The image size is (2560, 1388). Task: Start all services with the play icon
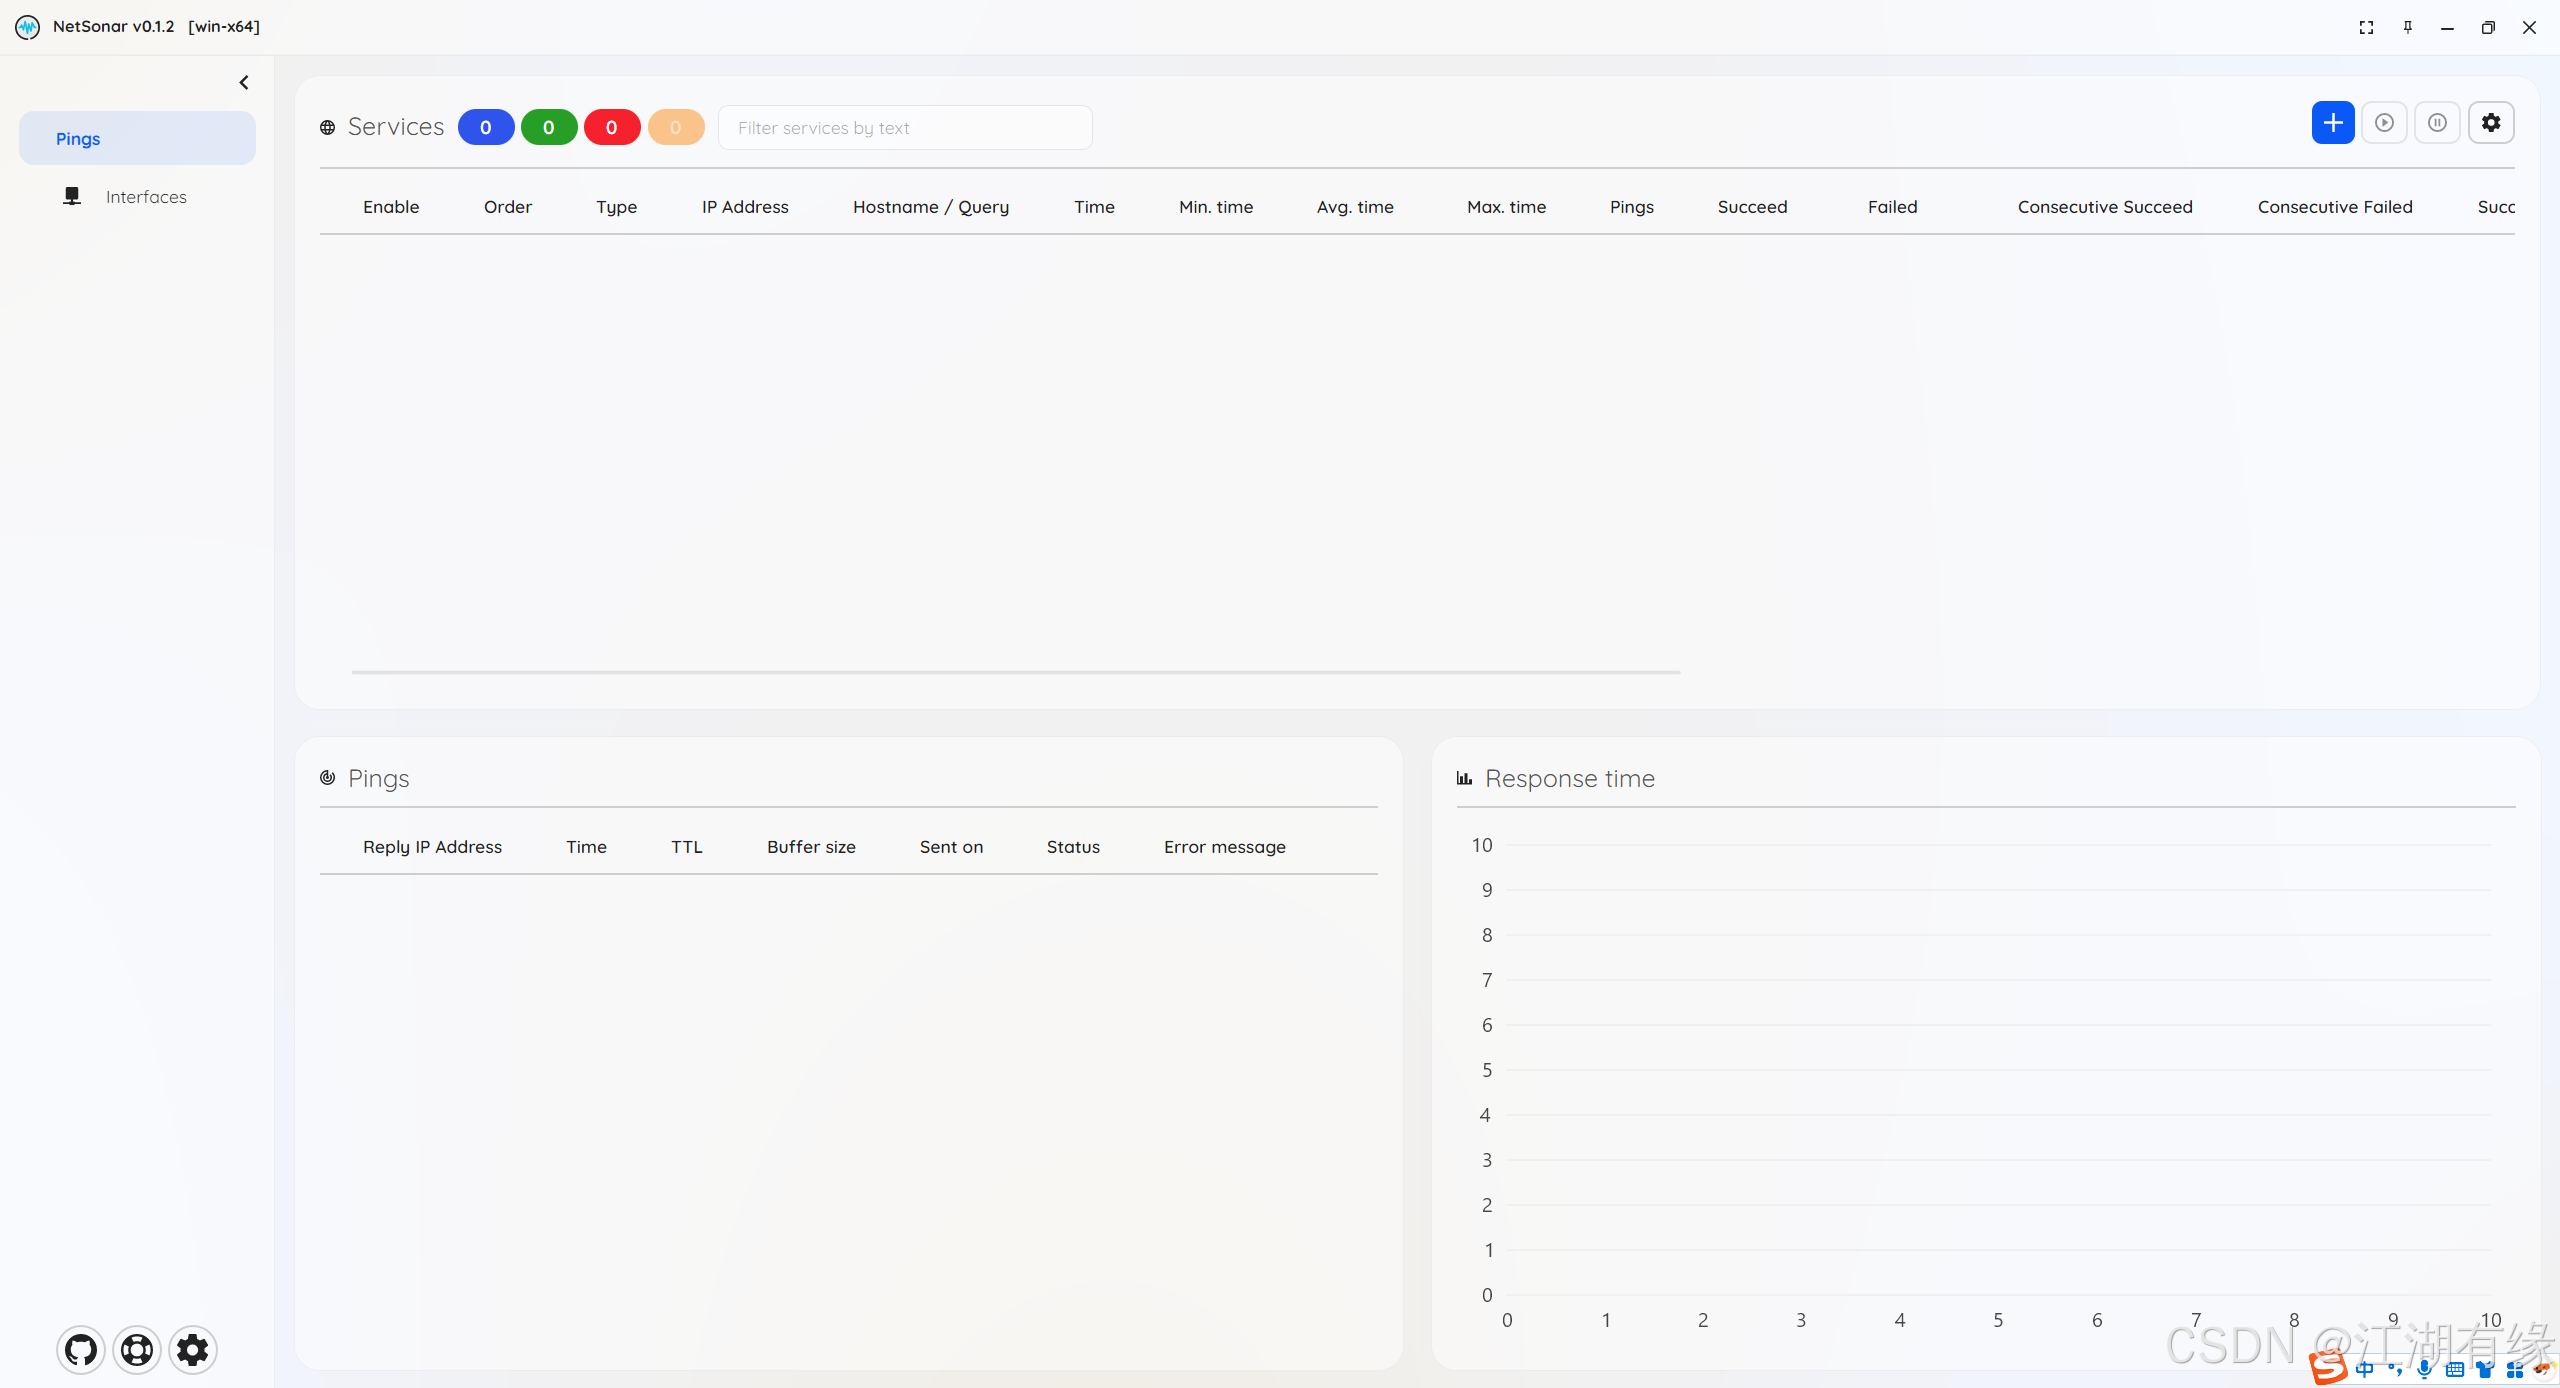(2384, 123)
